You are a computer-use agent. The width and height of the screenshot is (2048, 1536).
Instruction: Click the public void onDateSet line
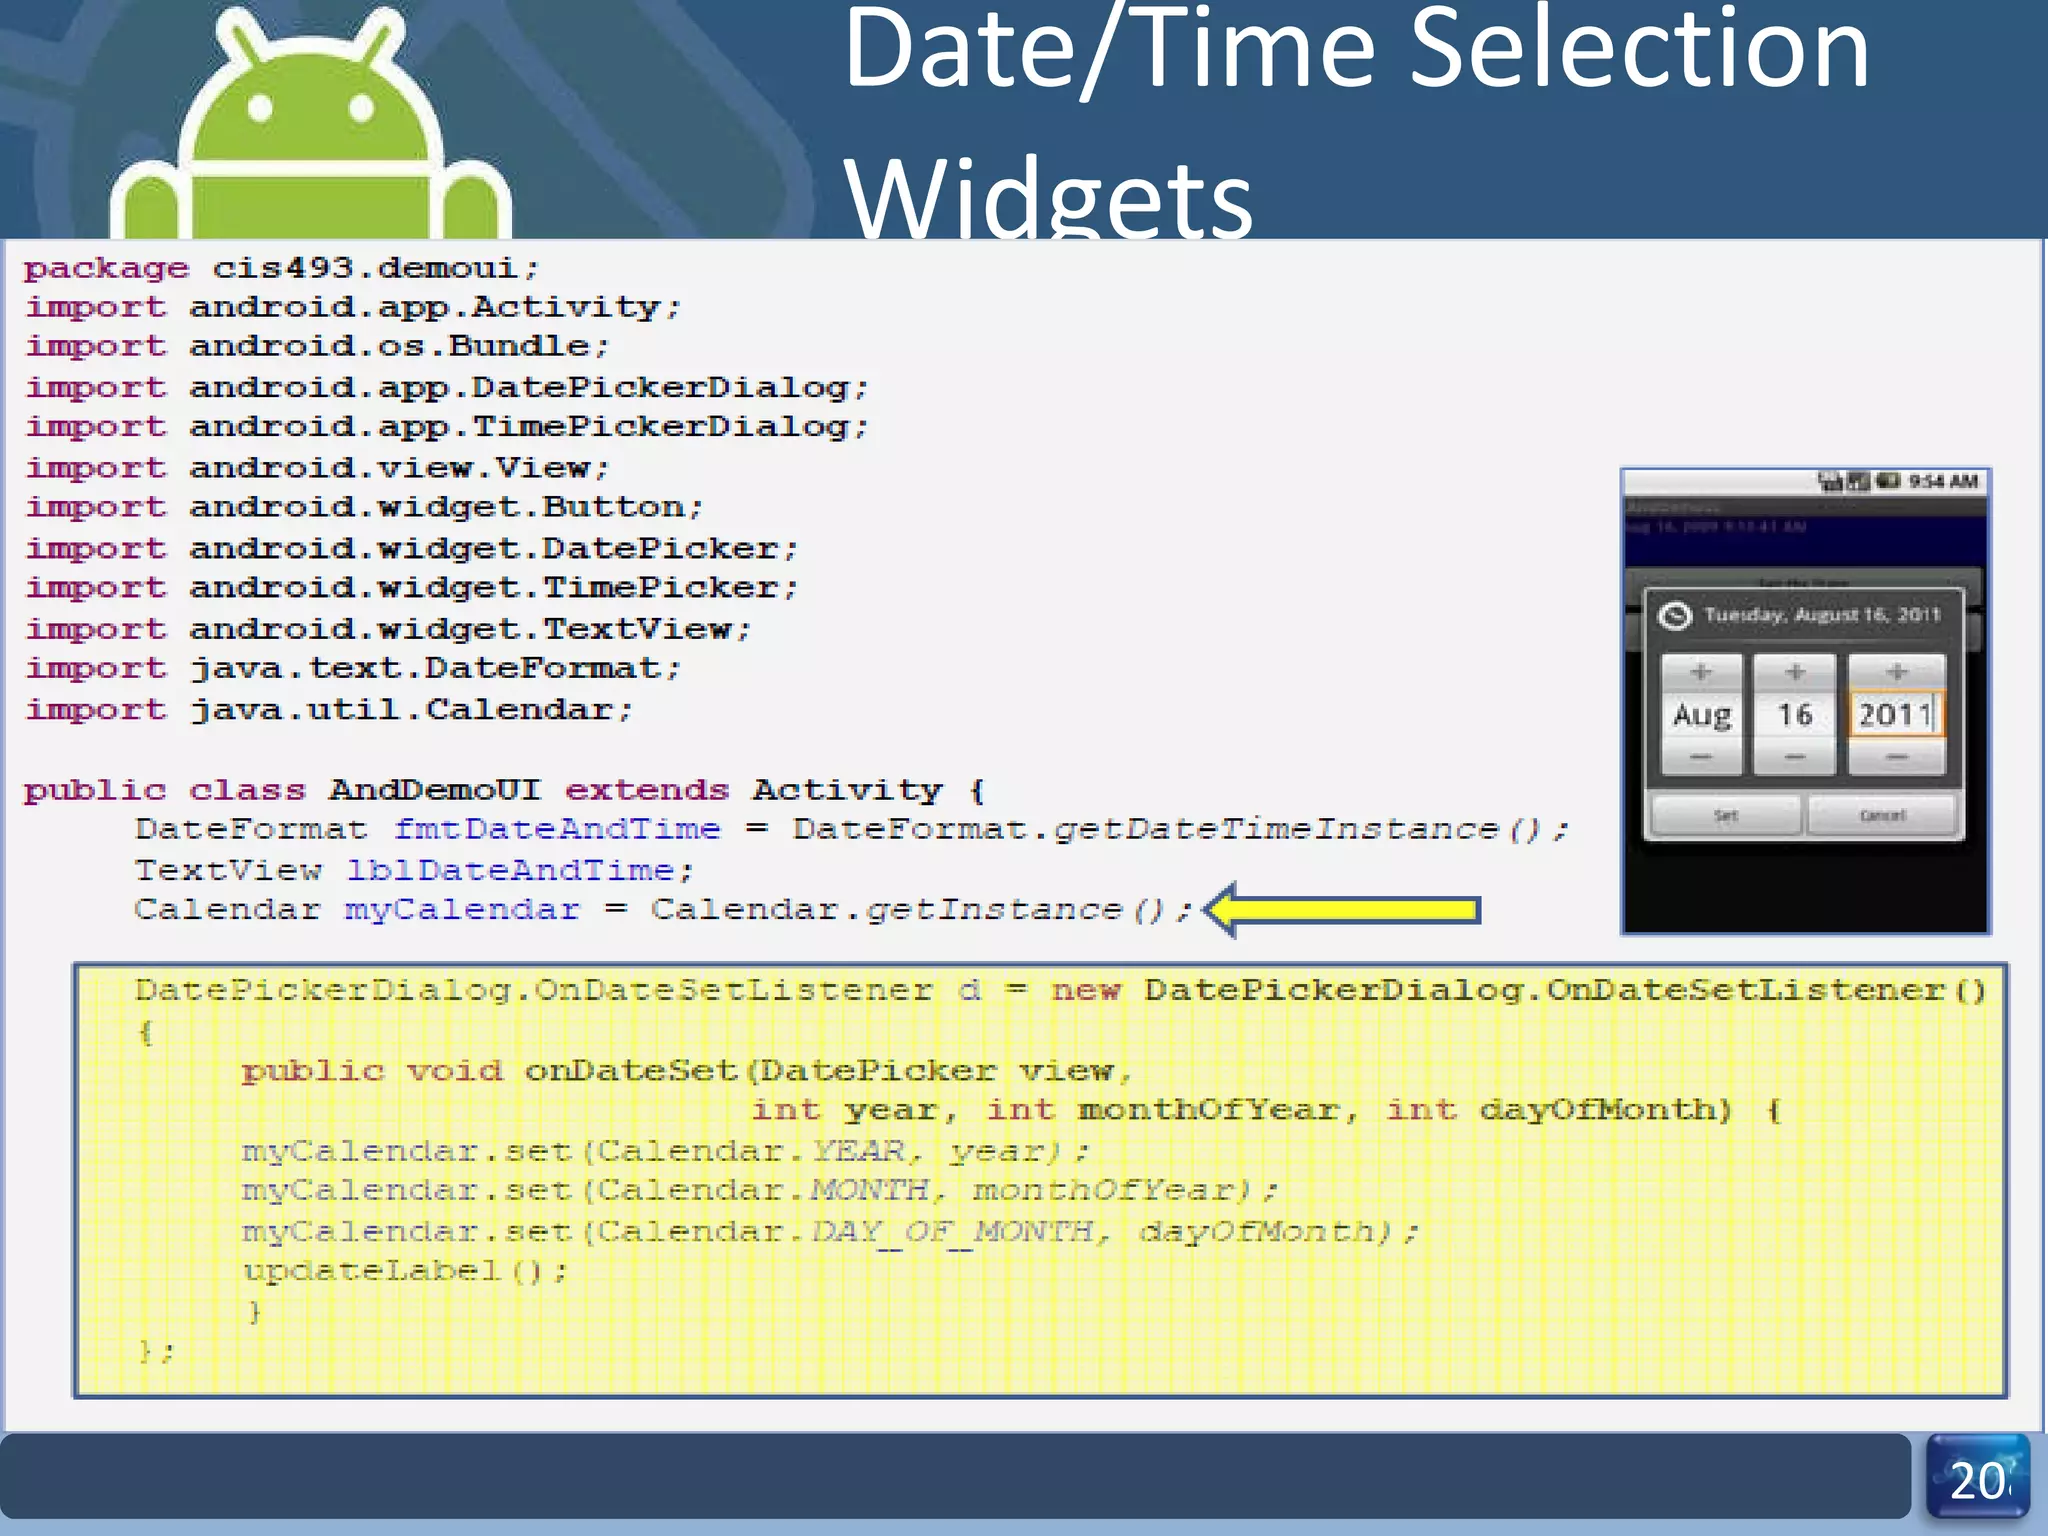(x=687, y=1071)
